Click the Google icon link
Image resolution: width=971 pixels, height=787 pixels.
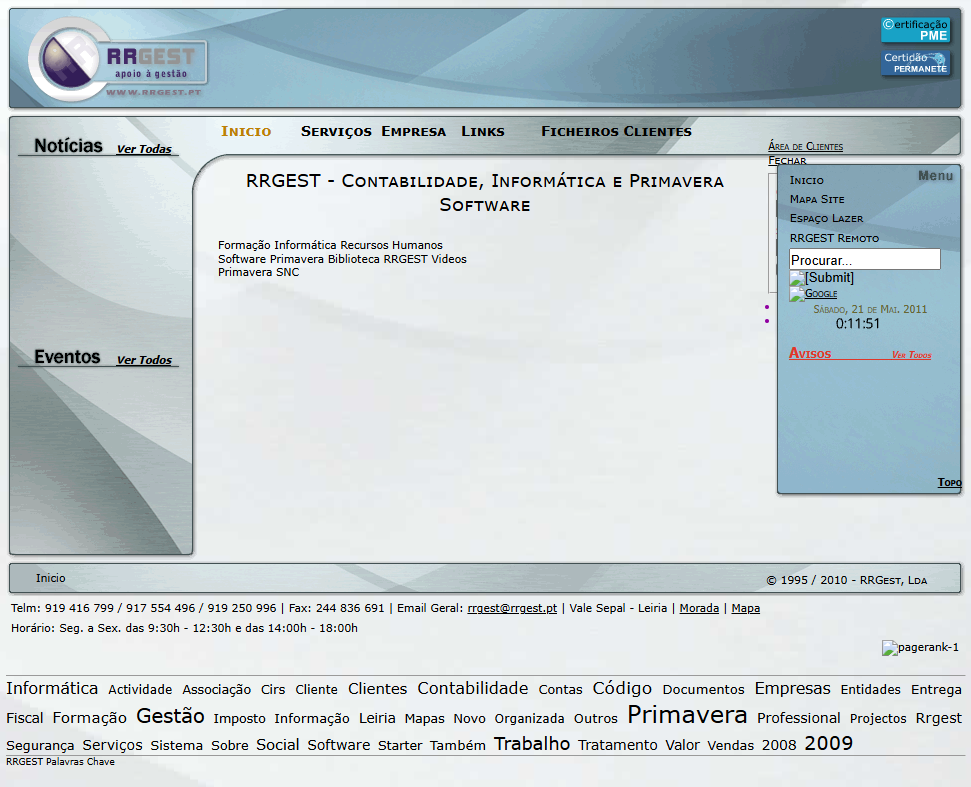point(813,294)
